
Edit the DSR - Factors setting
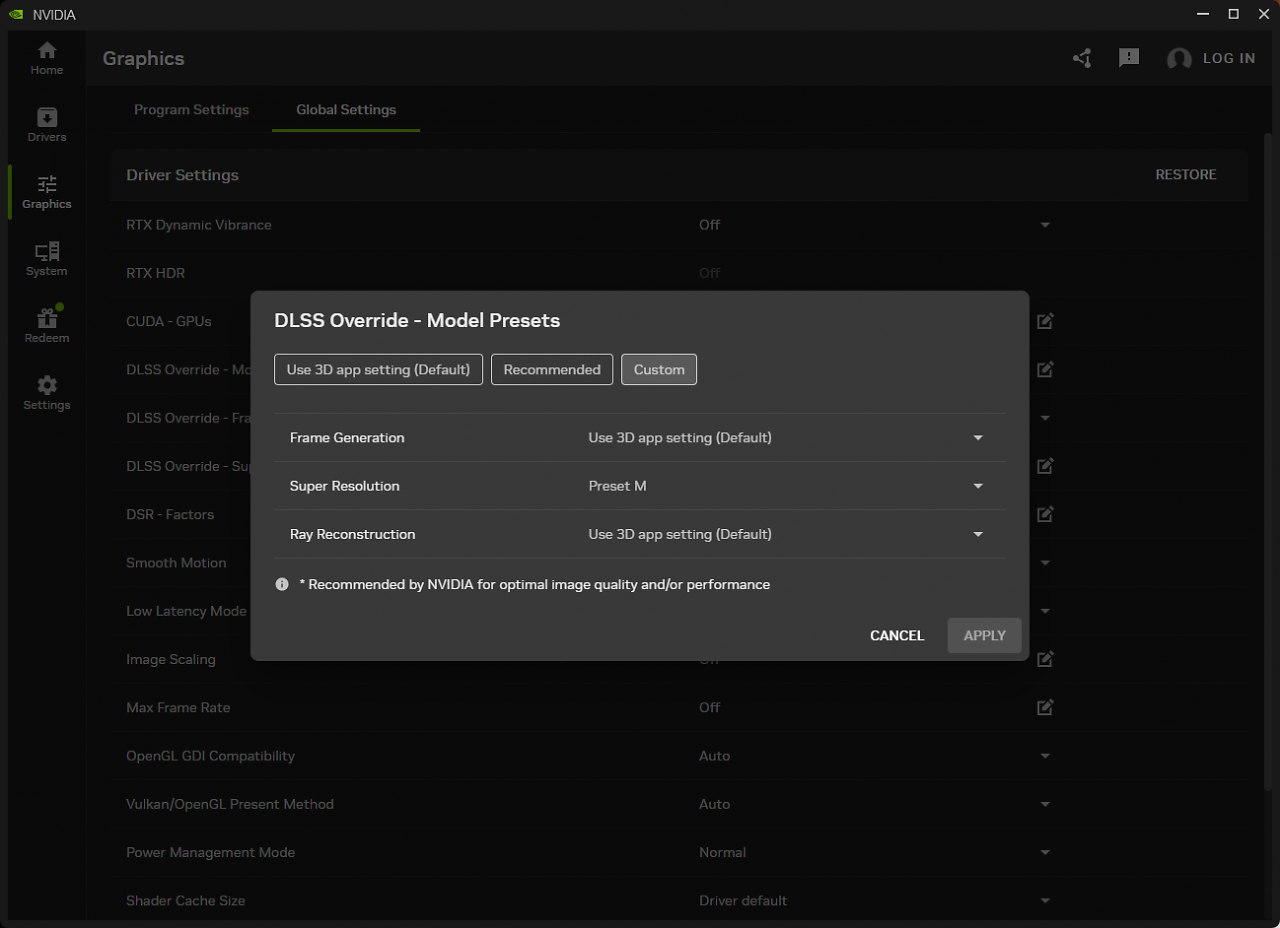1045,514
